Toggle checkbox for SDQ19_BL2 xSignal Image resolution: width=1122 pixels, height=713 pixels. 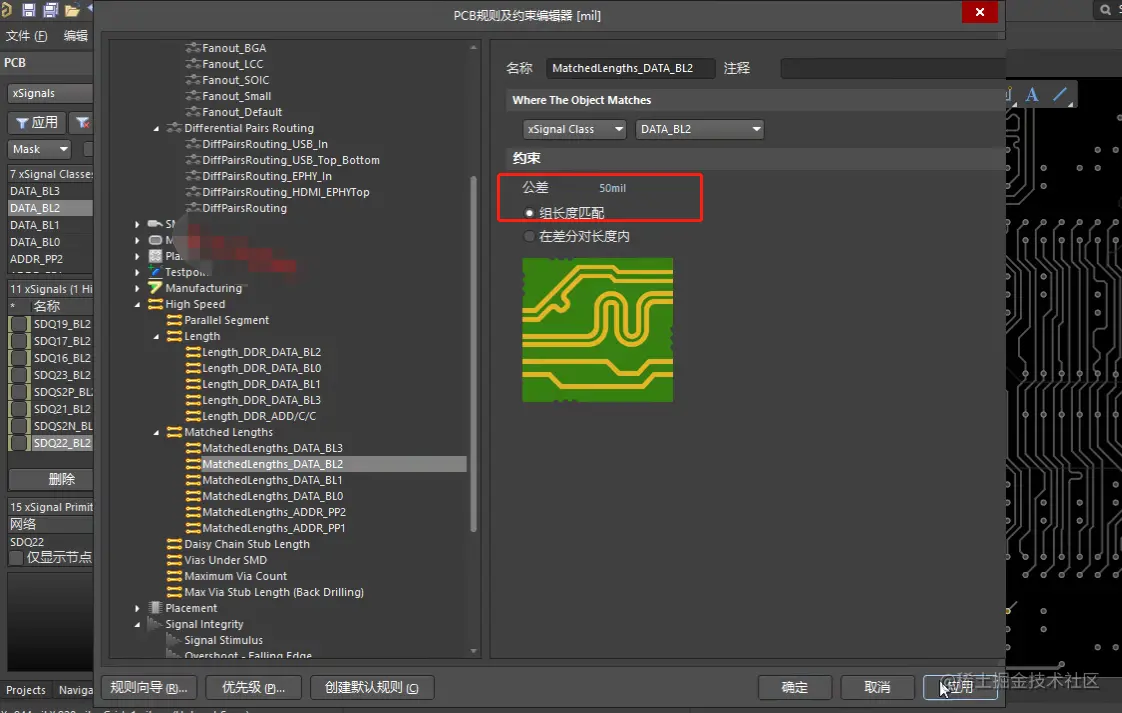point(20,324)
